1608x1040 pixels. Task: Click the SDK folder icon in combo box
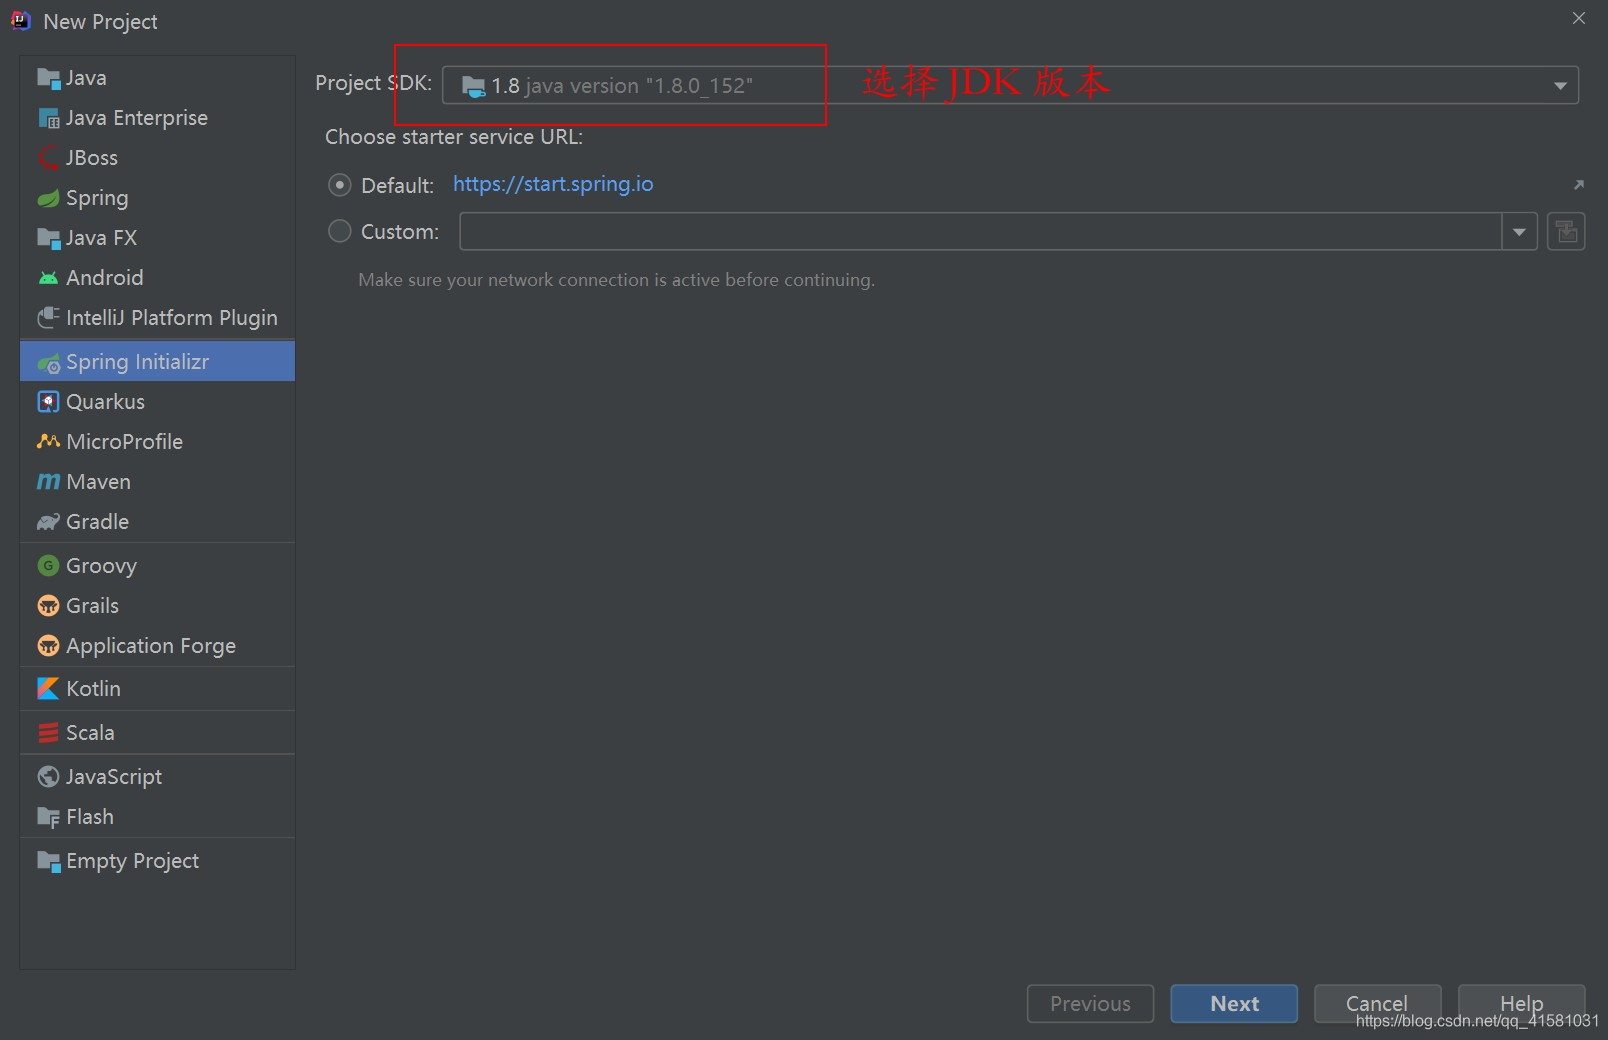(474, 87)
